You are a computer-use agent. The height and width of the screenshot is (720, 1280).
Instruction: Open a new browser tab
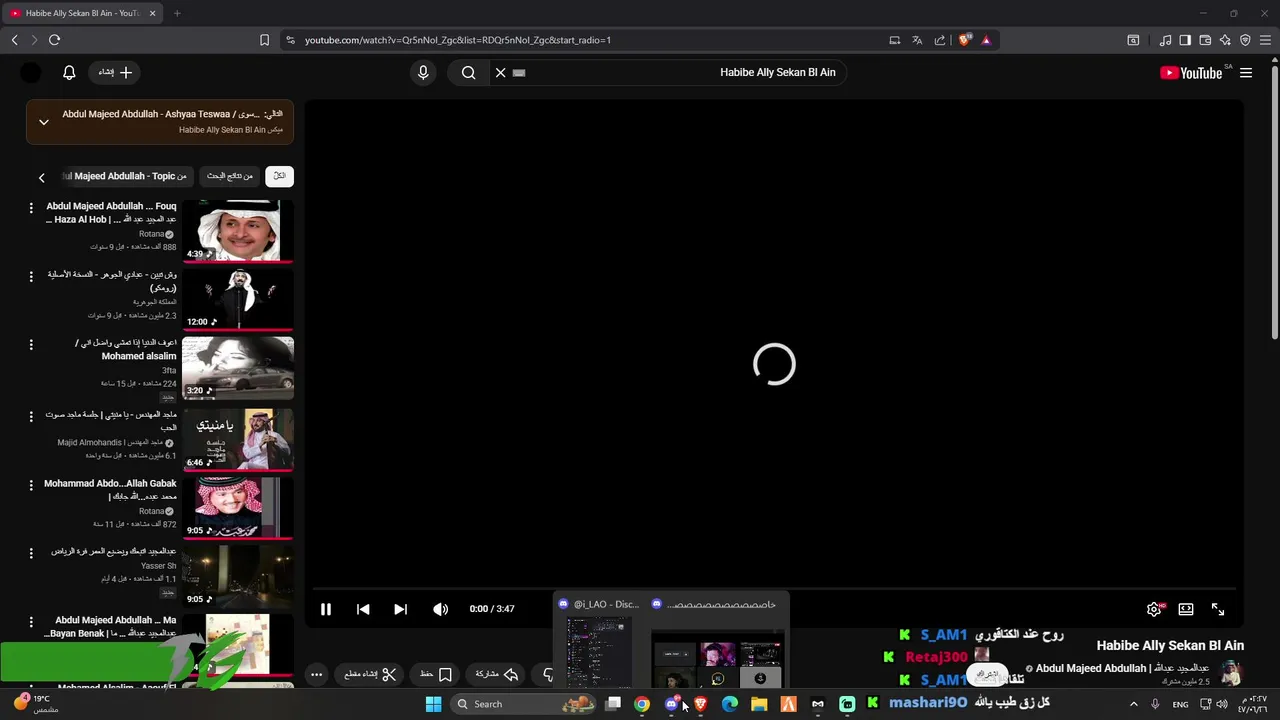click(x=177, y=13)
